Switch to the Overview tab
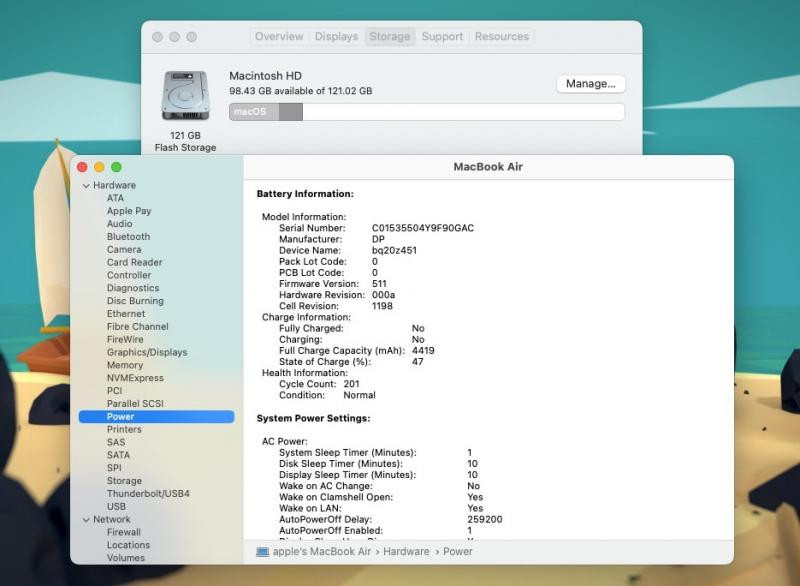The image size is (800, 586). (279, 37)
